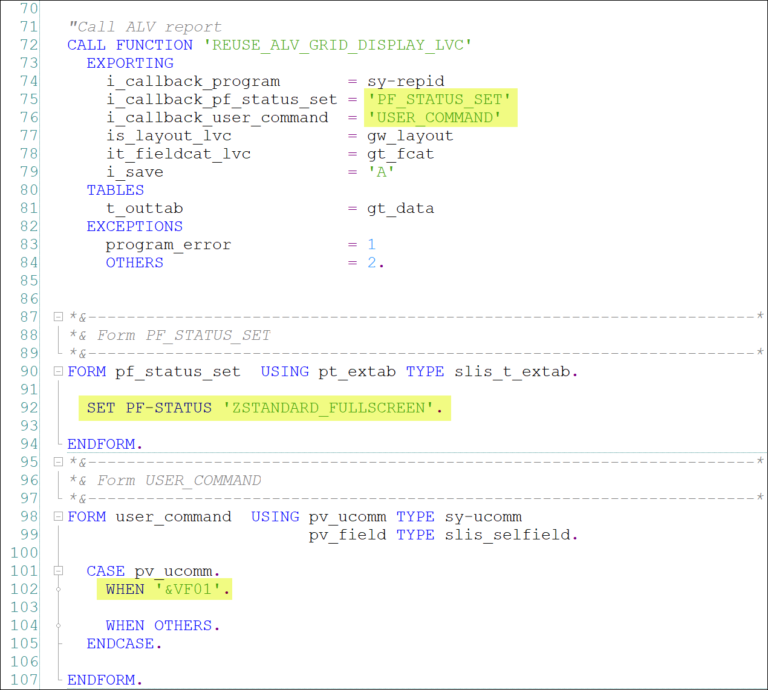
Task: Collapse the FORM pf_status_set fold marker
Action: tap(59, 372)
